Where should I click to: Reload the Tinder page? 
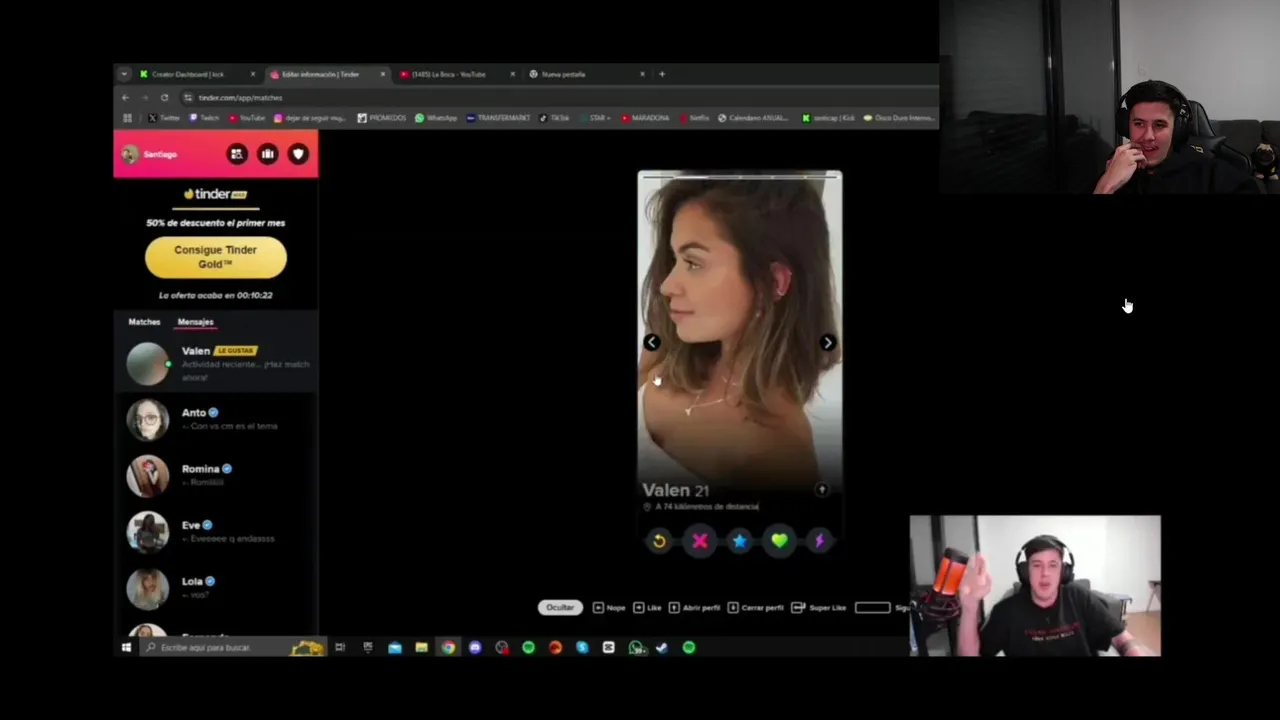pyautogui.click(x=165, y=98)
